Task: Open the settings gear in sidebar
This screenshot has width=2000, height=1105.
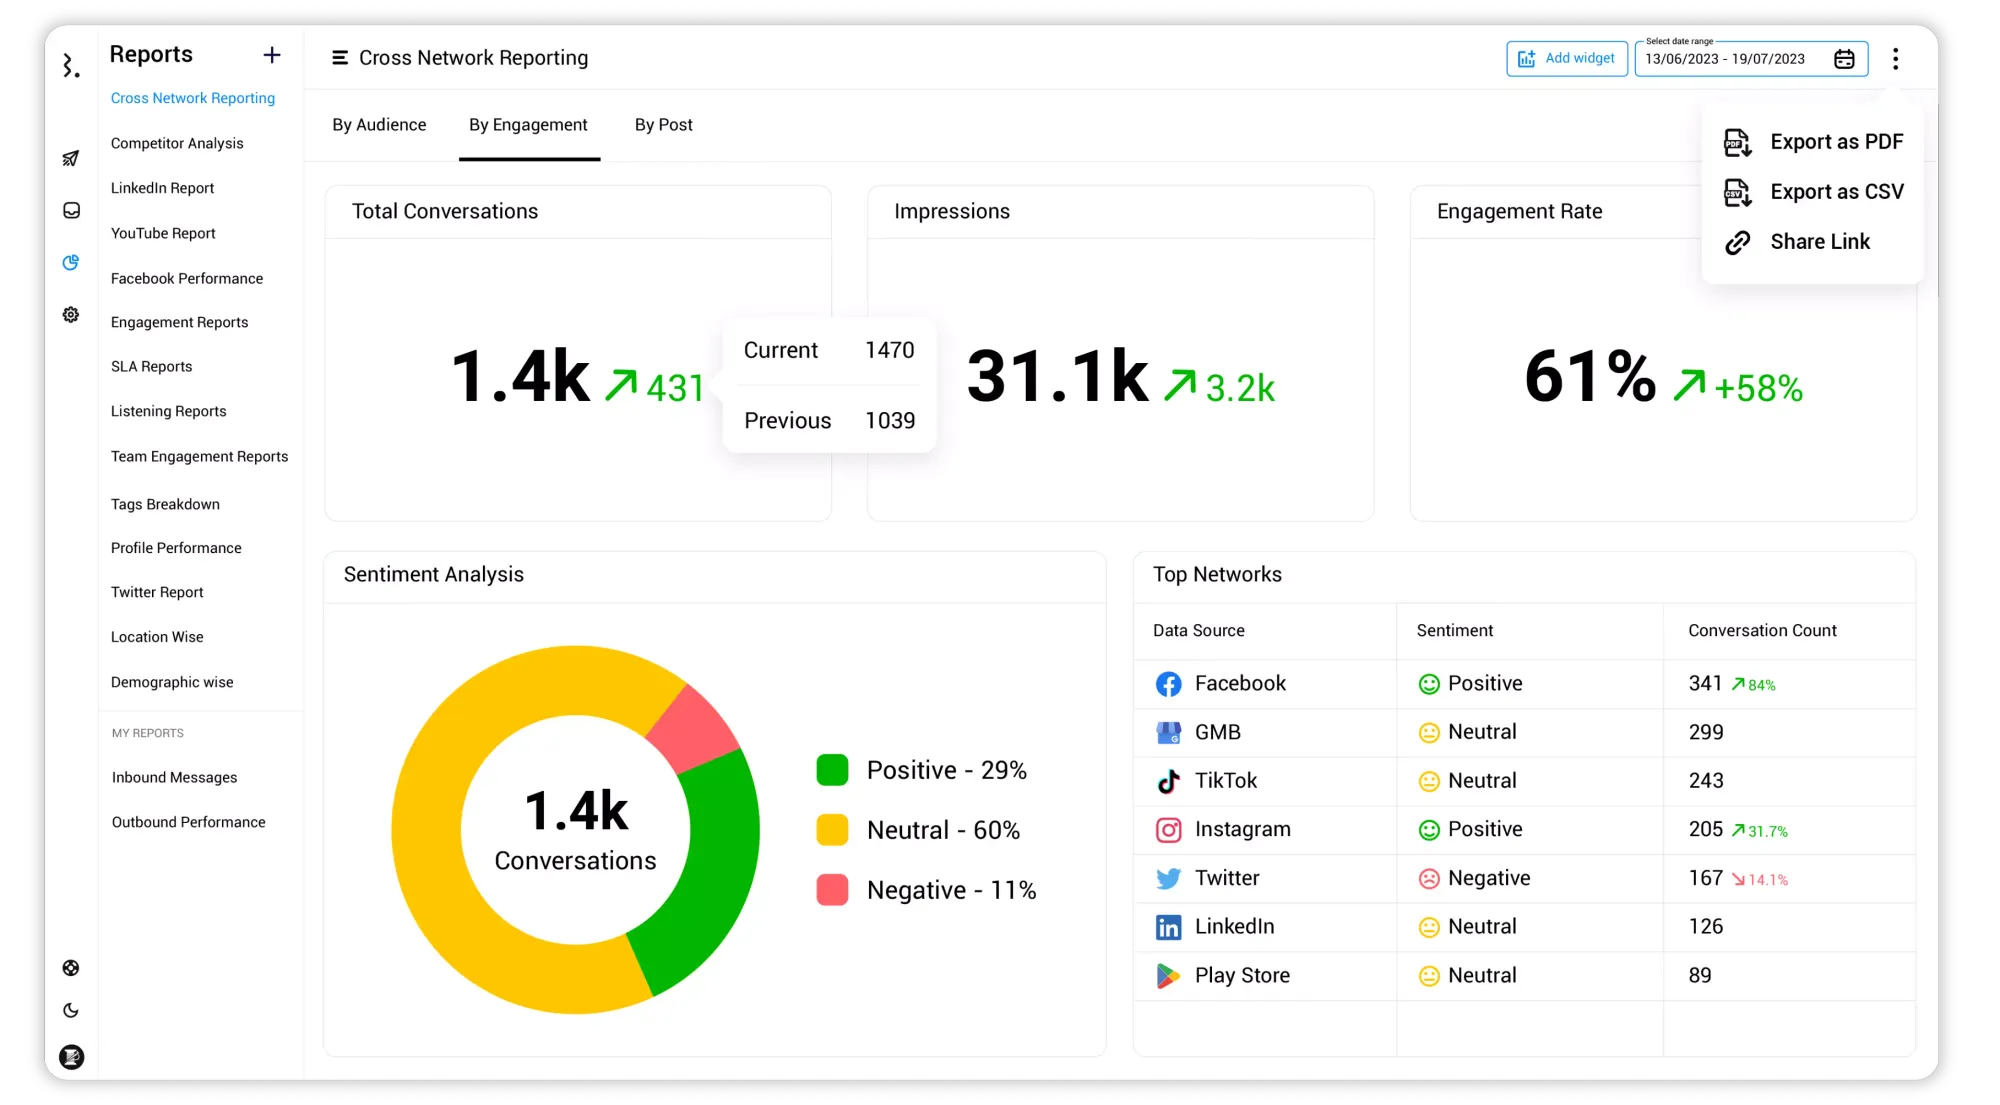Action: 71,315
